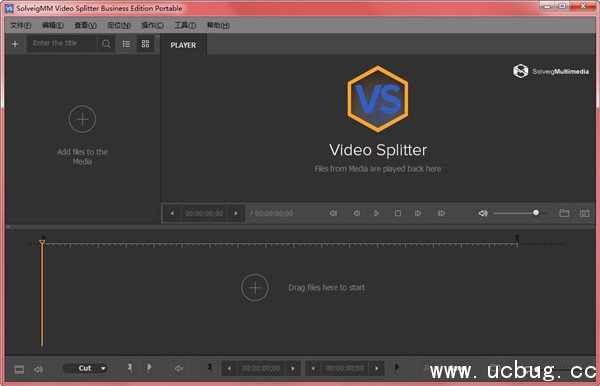
Task: Open the 操作(C) menu
Action: coord(152,25)
